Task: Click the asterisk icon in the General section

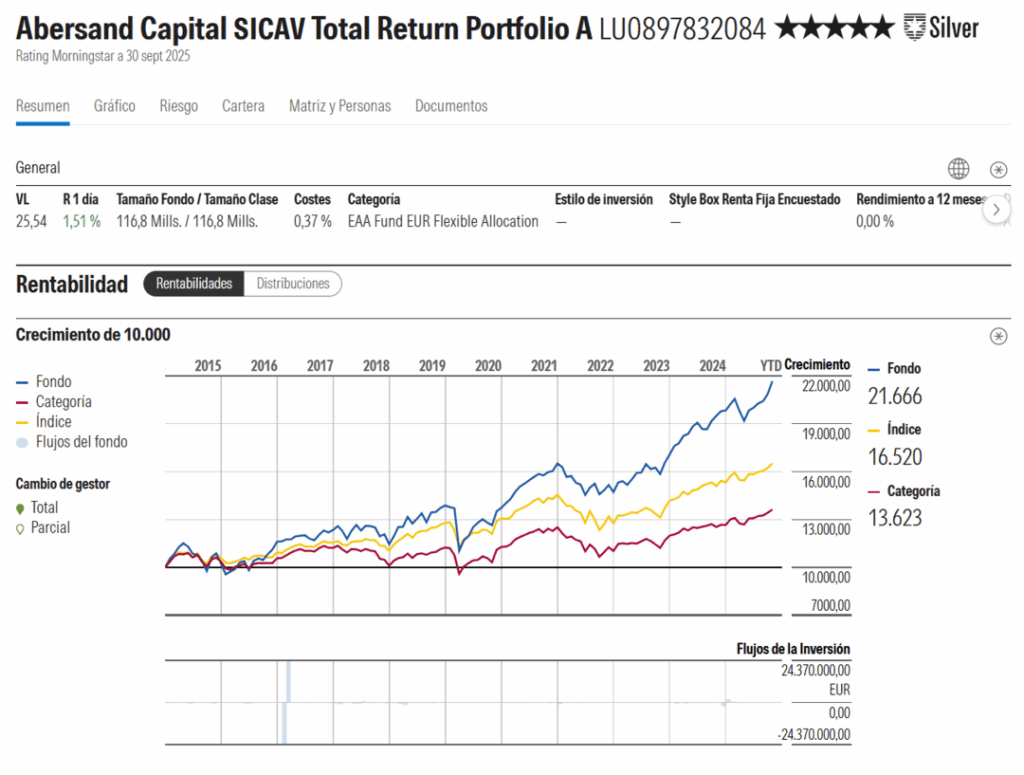Action: pos(998,168)
